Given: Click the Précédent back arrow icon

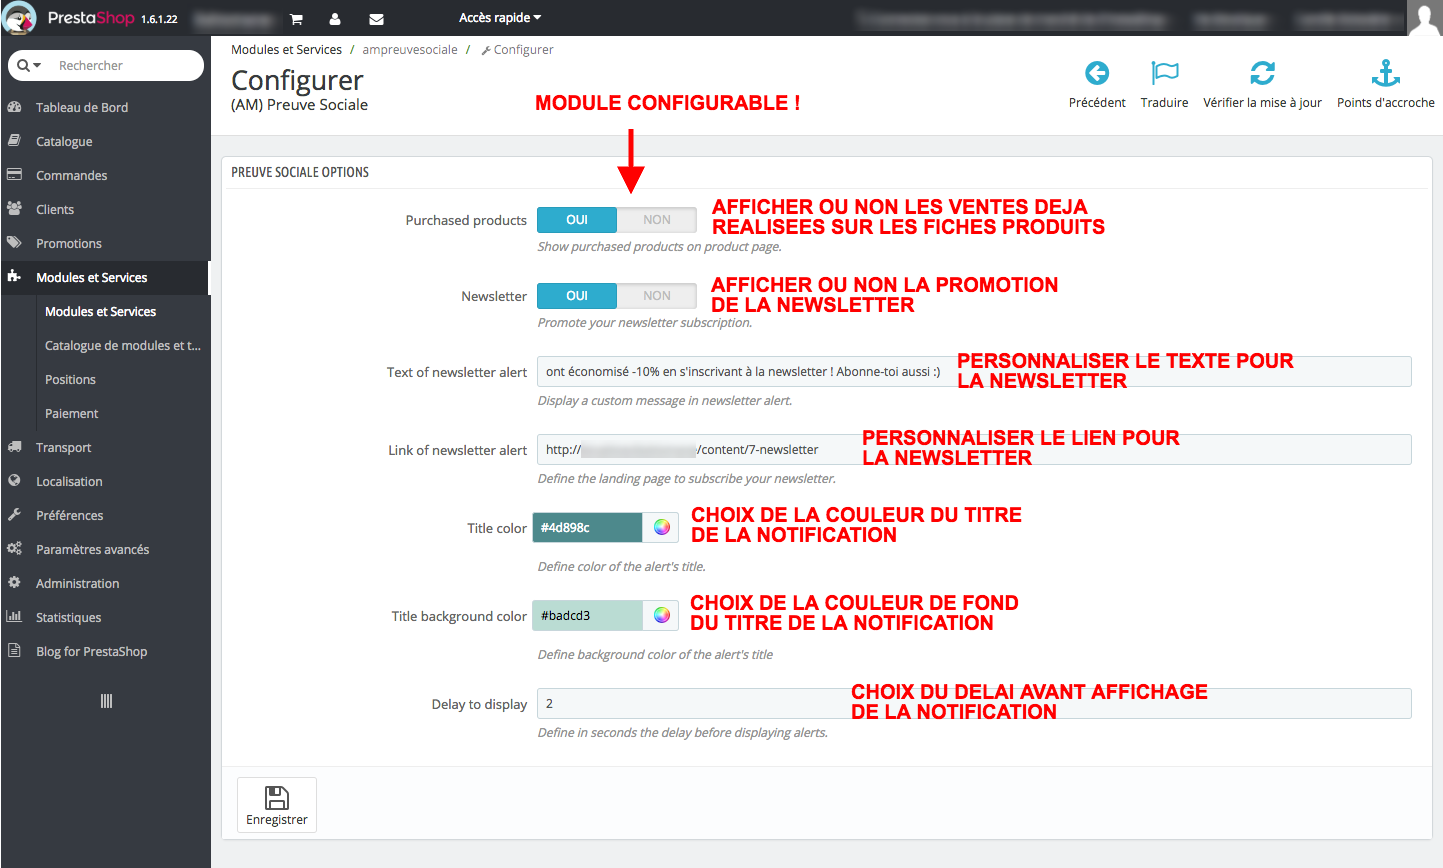Looking at the screenshot, I should [1097, 73].
